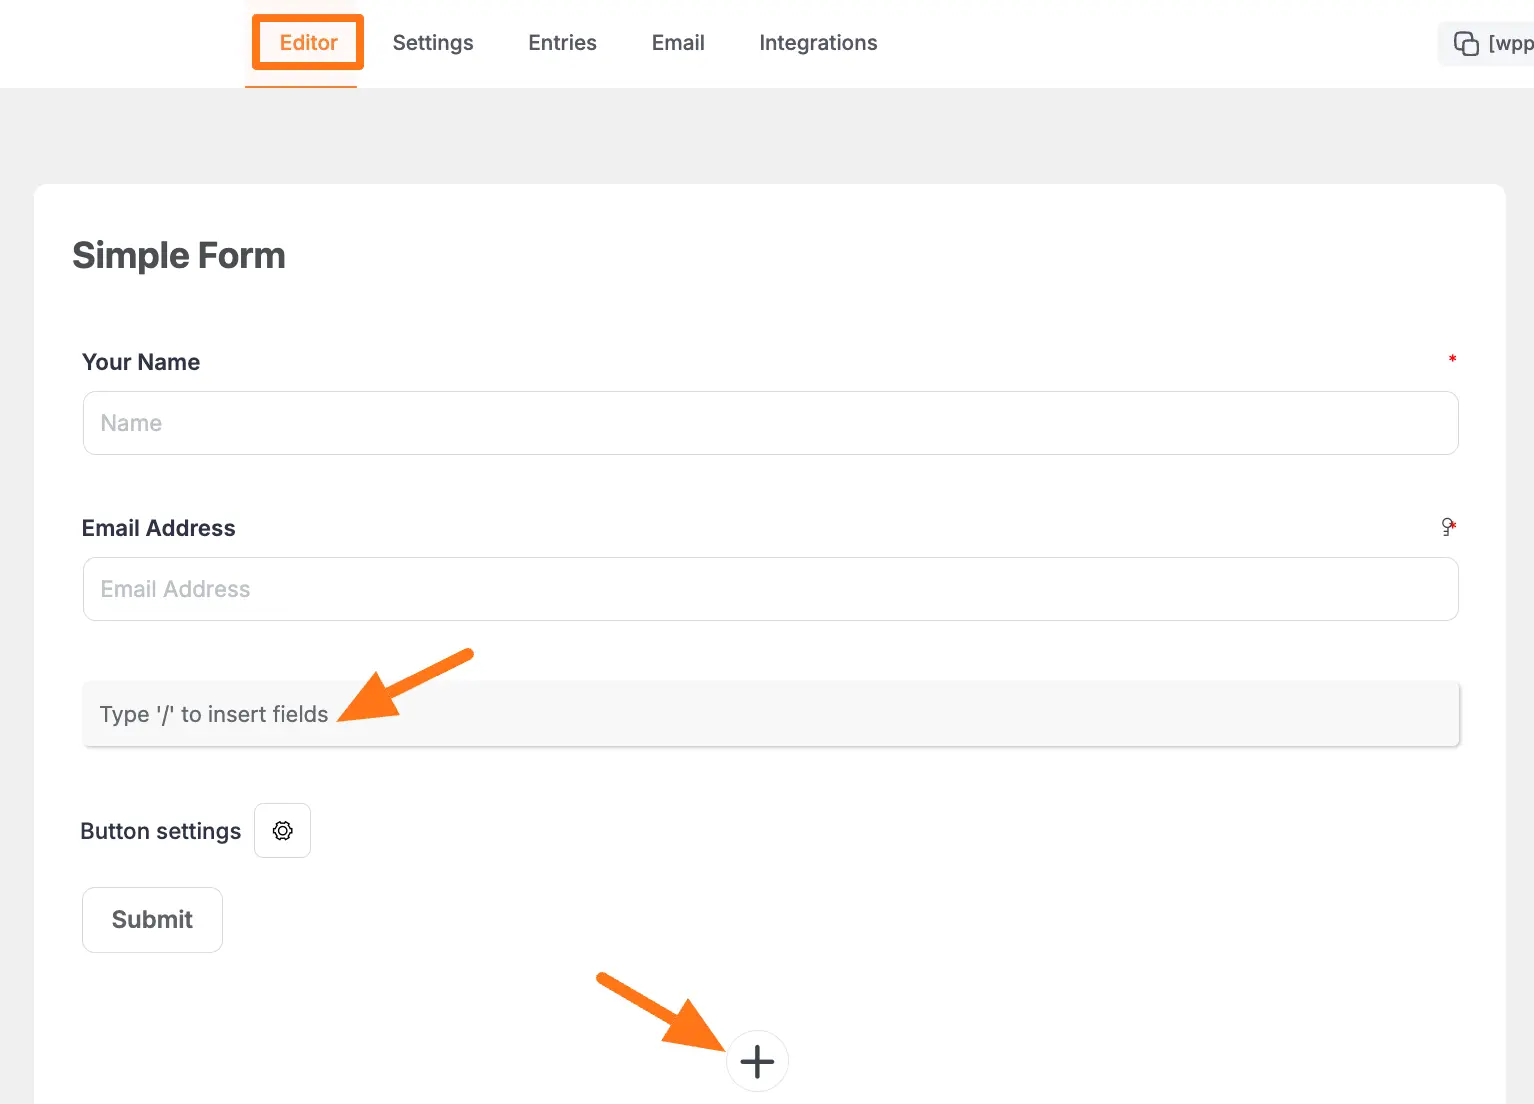Select the Submit button to edit it
Image resolution: width=1534 pixels, height=1104 pixels.
(152, 919)
